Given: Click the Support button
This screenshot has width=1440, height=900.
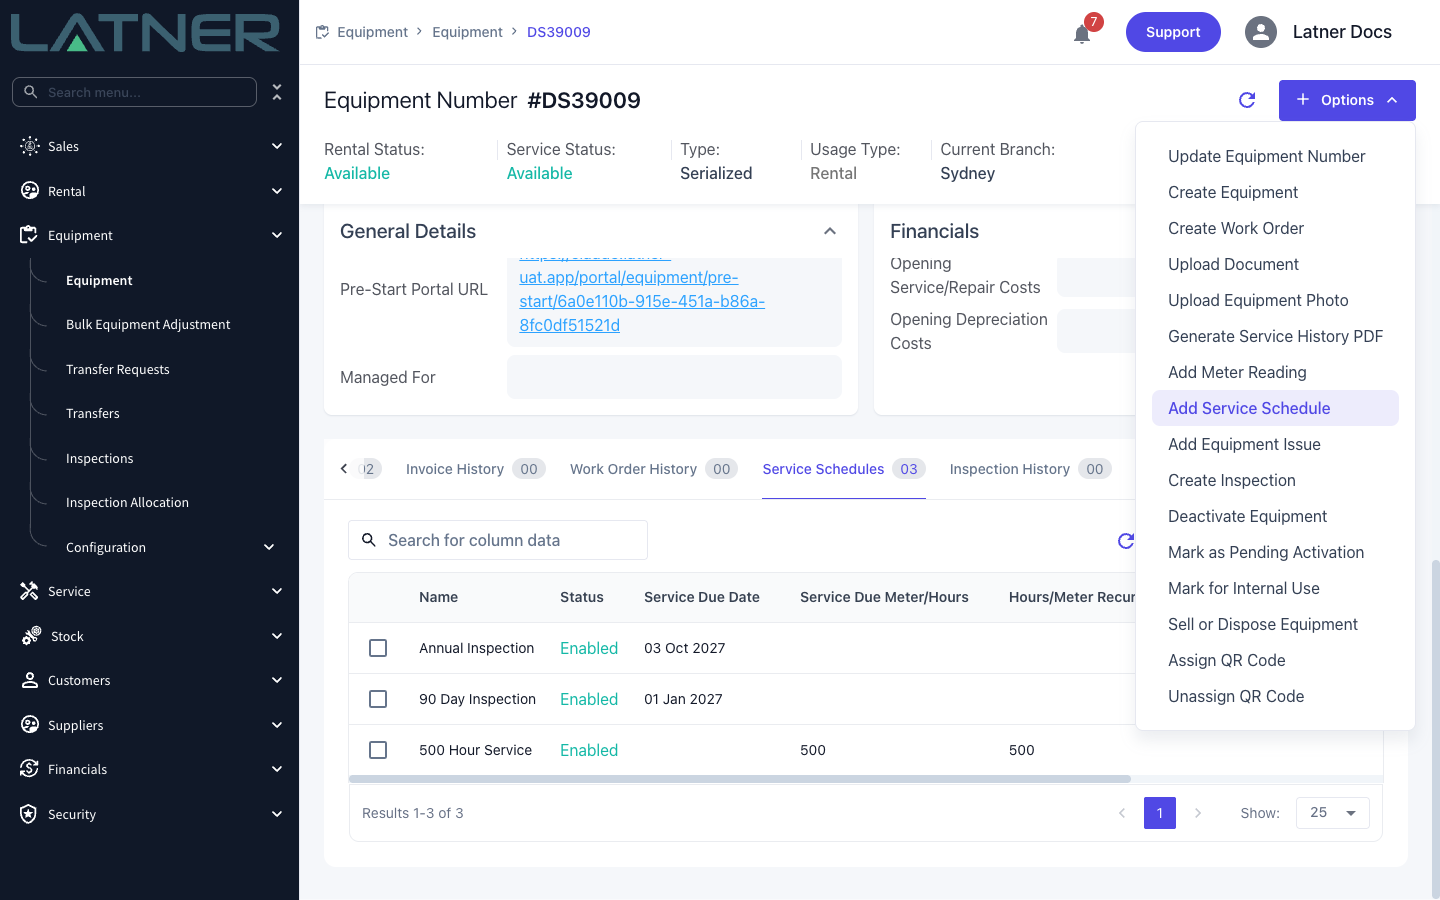Looking at the screenshot, I should (x=1173, y=32).
